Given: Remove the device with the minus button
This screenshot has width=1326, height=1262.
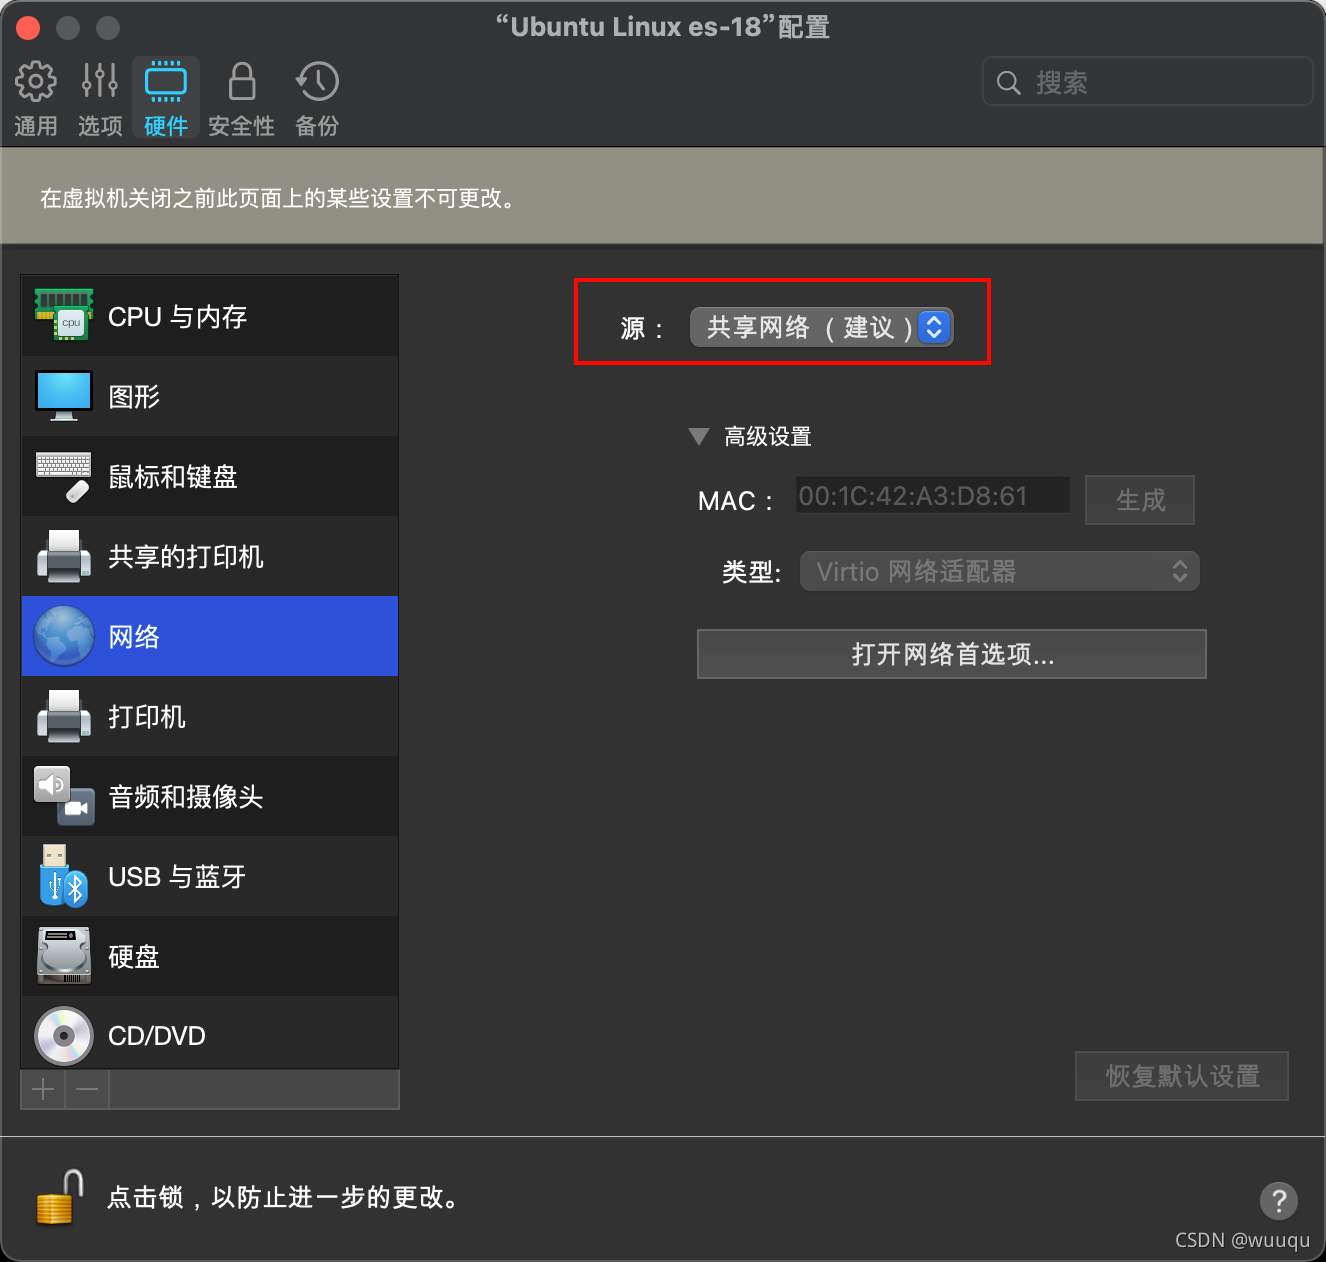Looking at the screenshot, I should pyautogui.click(x=87, y=1089).
